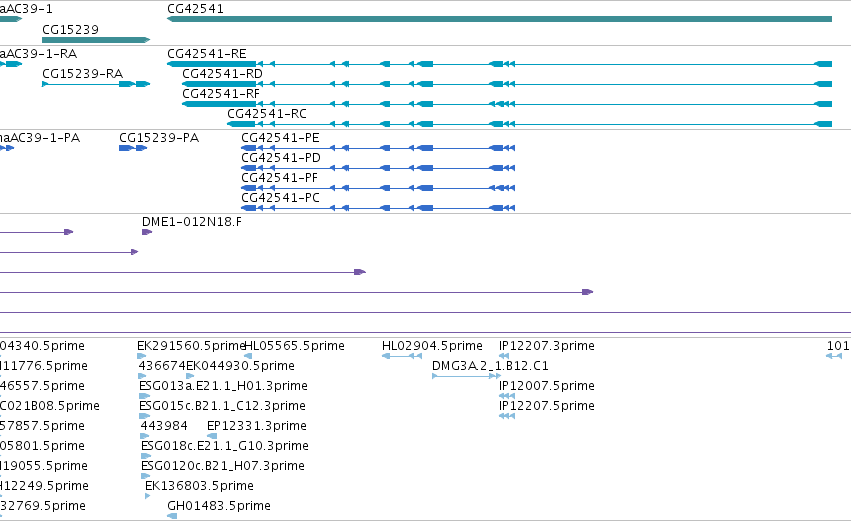This screenshot has width=851, height=521.
Task: Open the CG15239-RA transcript label
Action: 82,74
